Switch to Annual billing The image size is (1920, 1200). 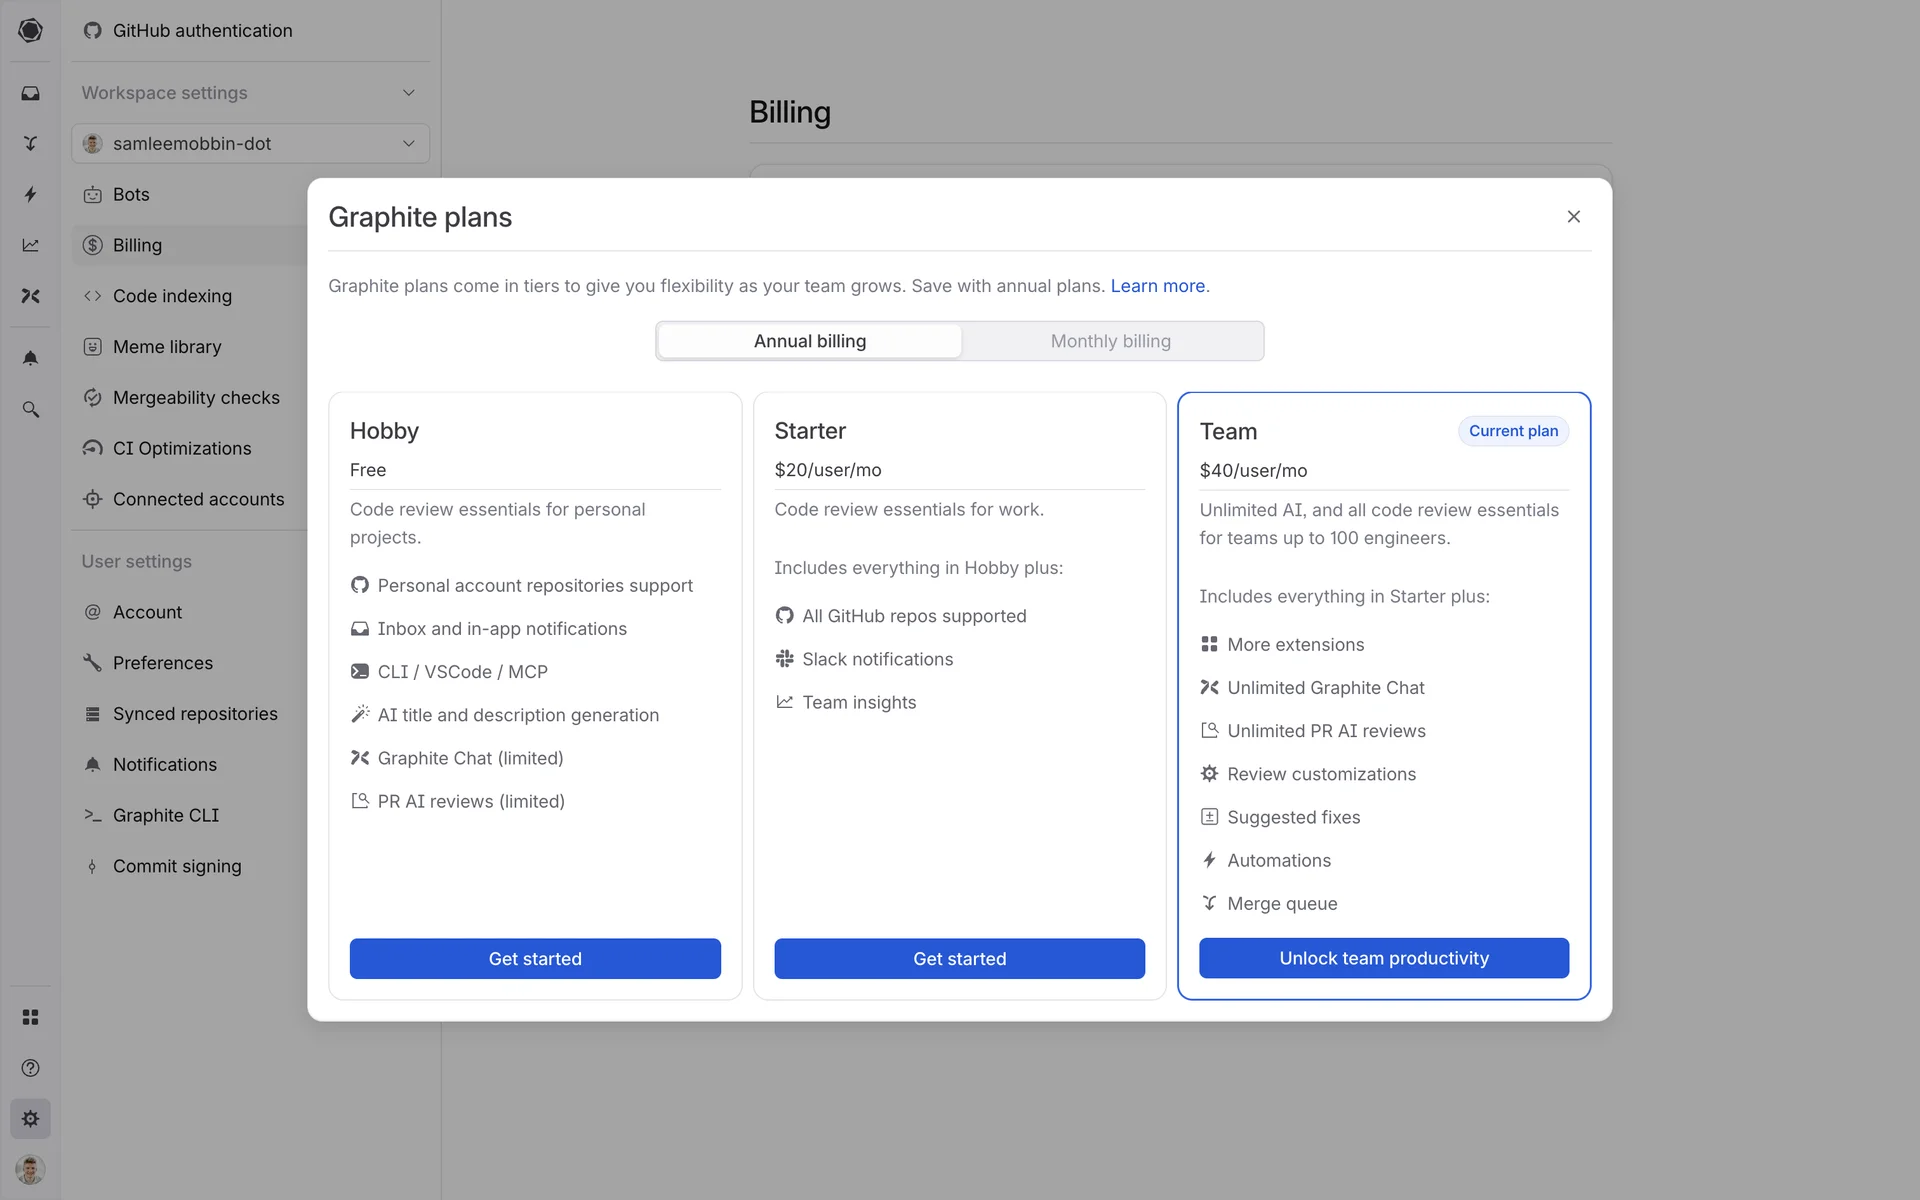point(809,341)
